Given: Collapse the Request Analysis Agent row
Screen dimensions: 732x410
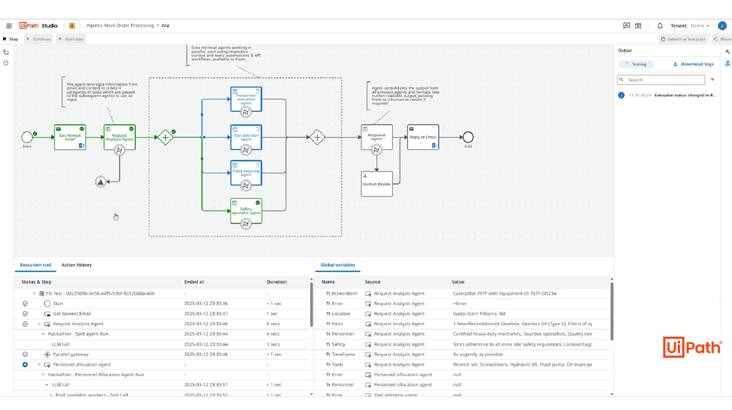Looking at the screenshot, I should pyautogui.click(x=39, y=324).
